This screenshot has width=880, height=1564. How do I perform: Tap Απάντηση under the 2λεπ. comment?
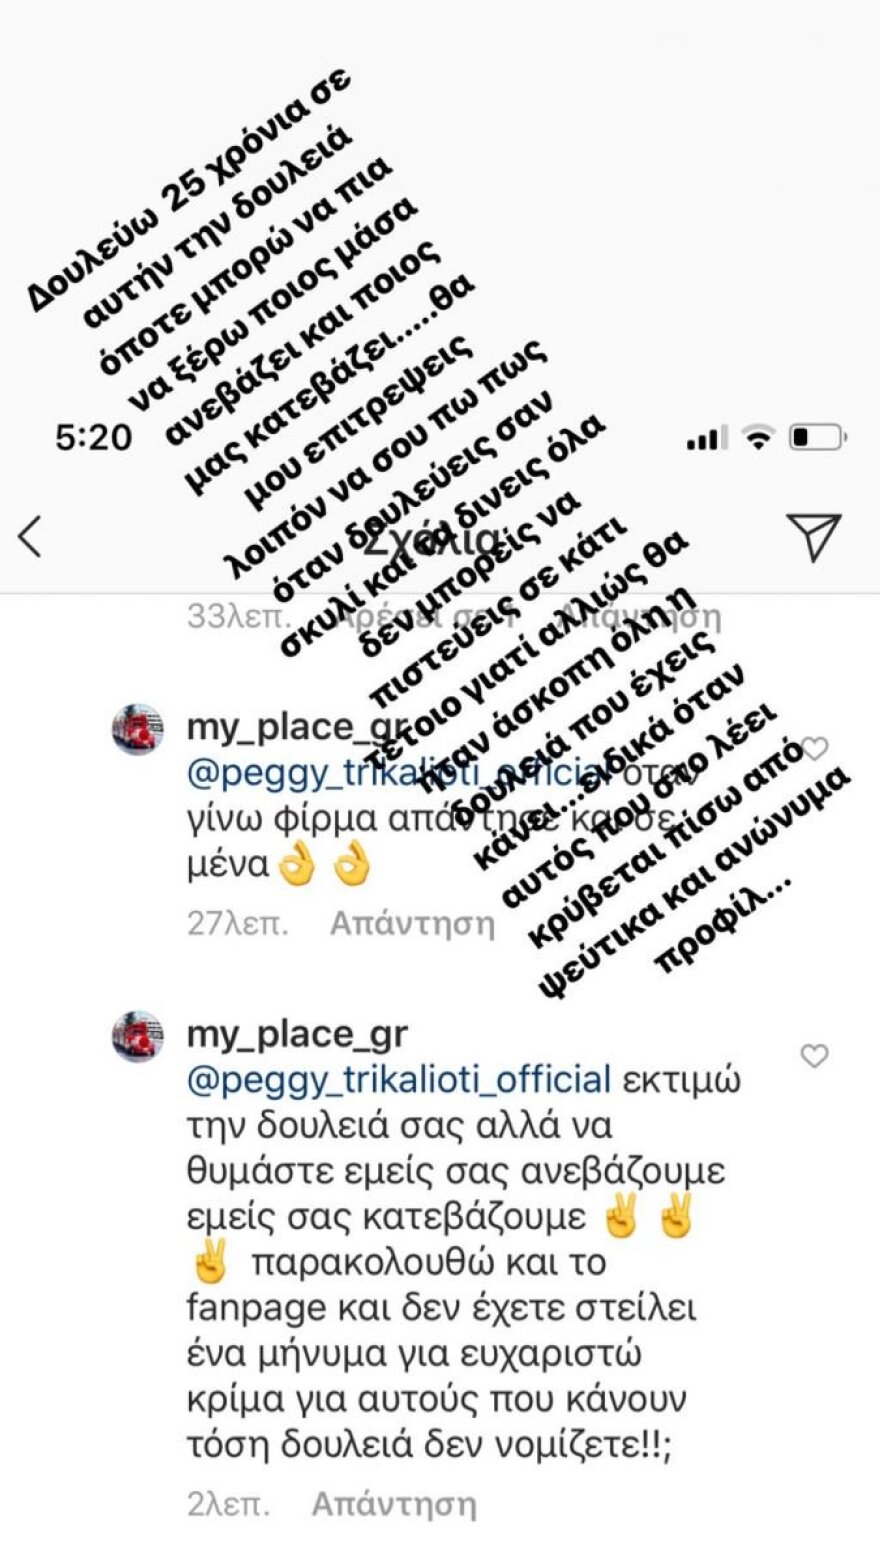click(x=395, y=1505)
